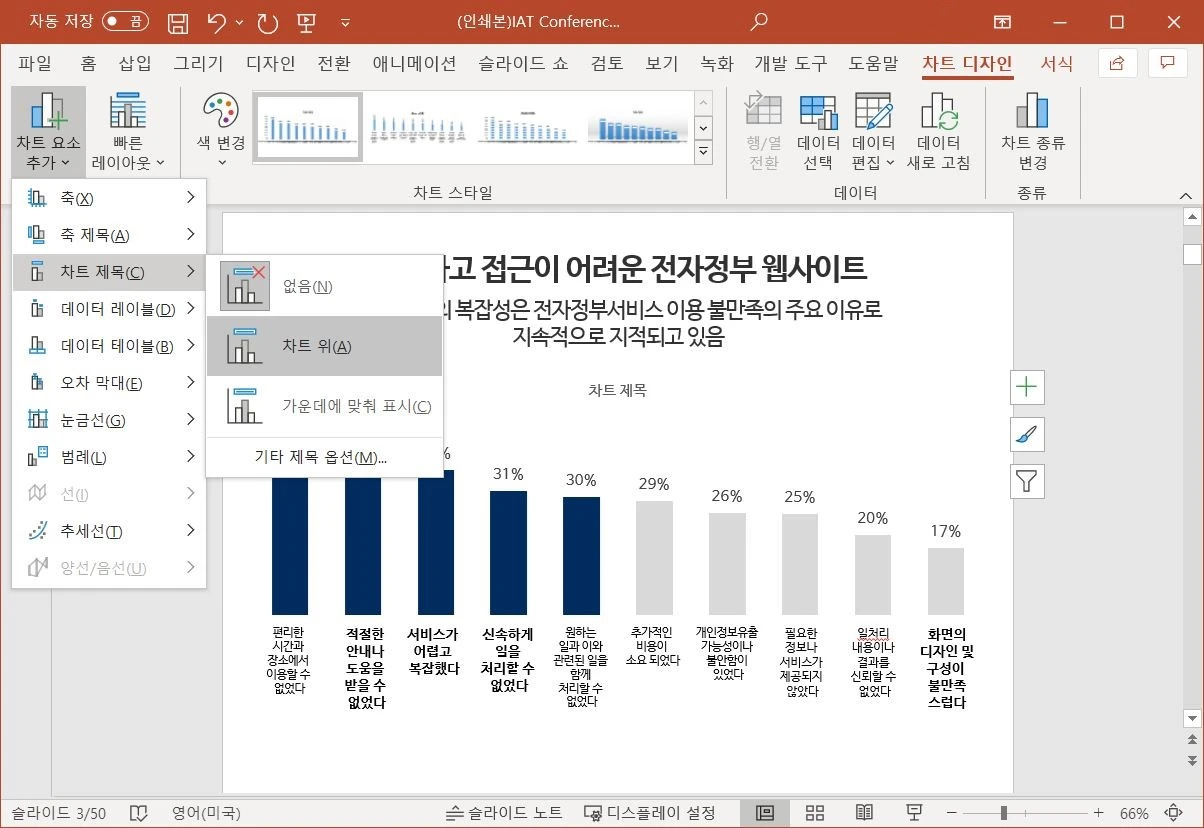
Task: Select the first chart style thumbnail
Action: (x=307, y=127)
